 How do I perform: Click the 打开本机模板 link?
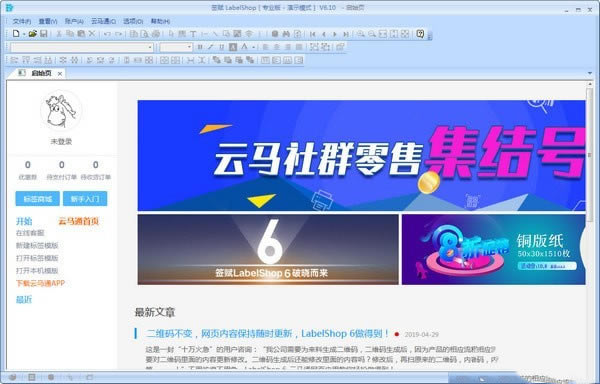tap(37, 271)
